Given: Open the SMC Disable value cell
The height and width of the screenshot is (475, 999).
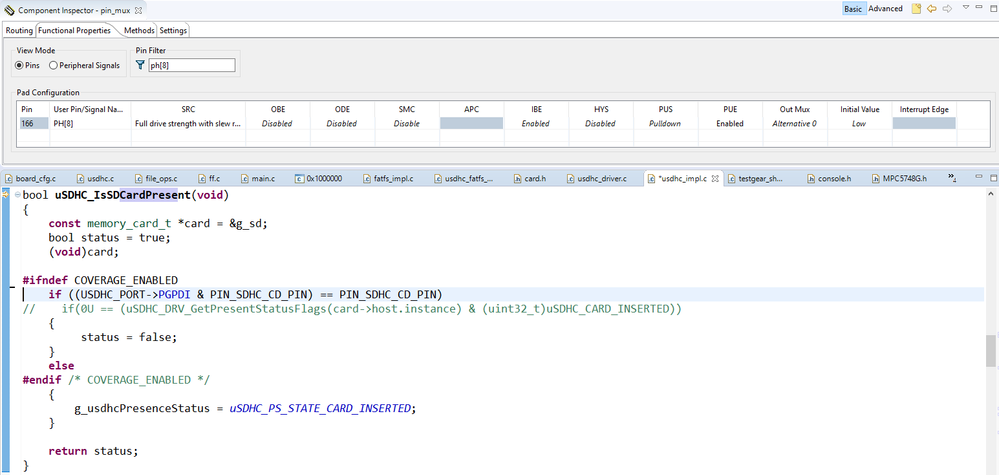Looking at the screenshot, I should point(406,124).
